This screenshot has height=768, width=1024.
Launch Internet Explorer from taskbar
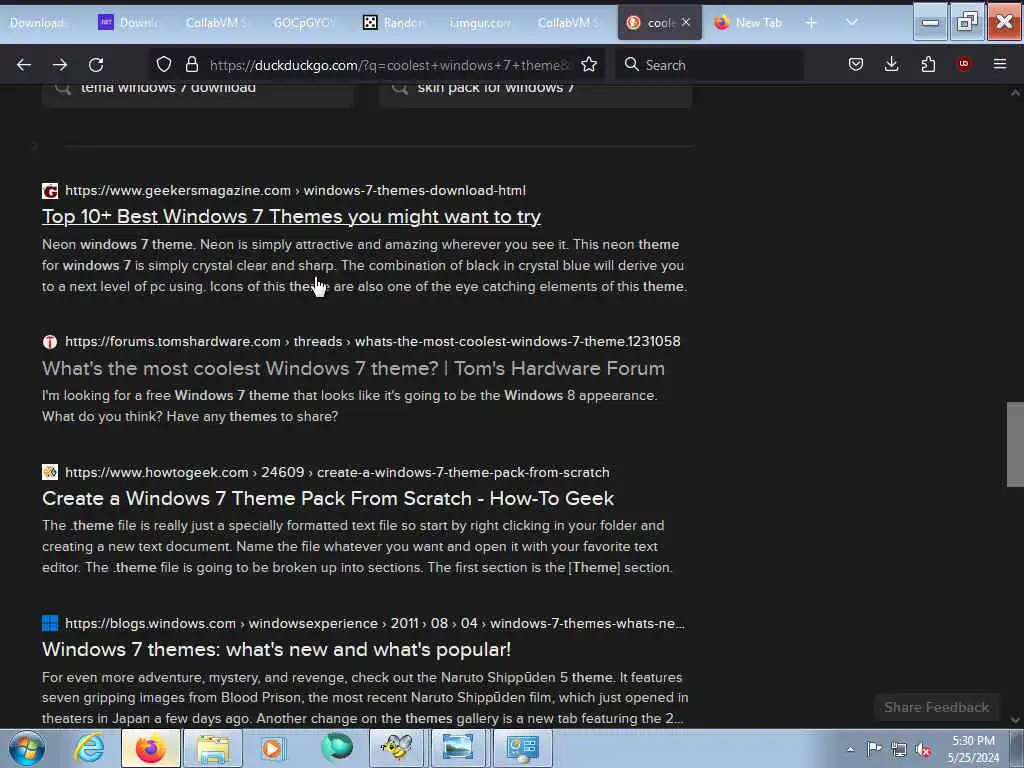coord(89,748)
